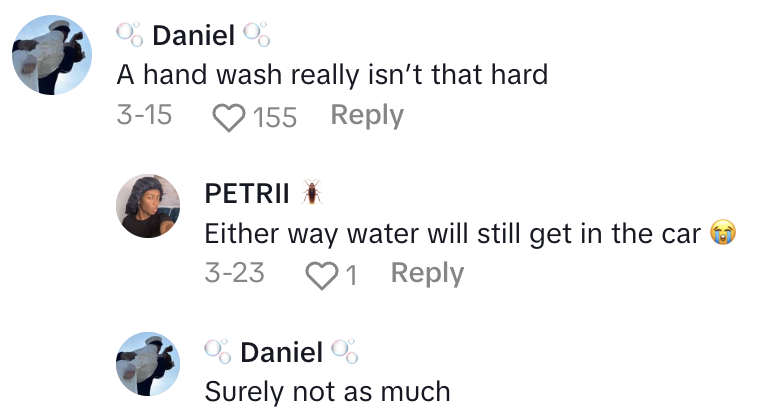Screen dimensions: 770x410
Task: Click Daniel's username above "Surely not as much"
Action: tap(281, 352)
